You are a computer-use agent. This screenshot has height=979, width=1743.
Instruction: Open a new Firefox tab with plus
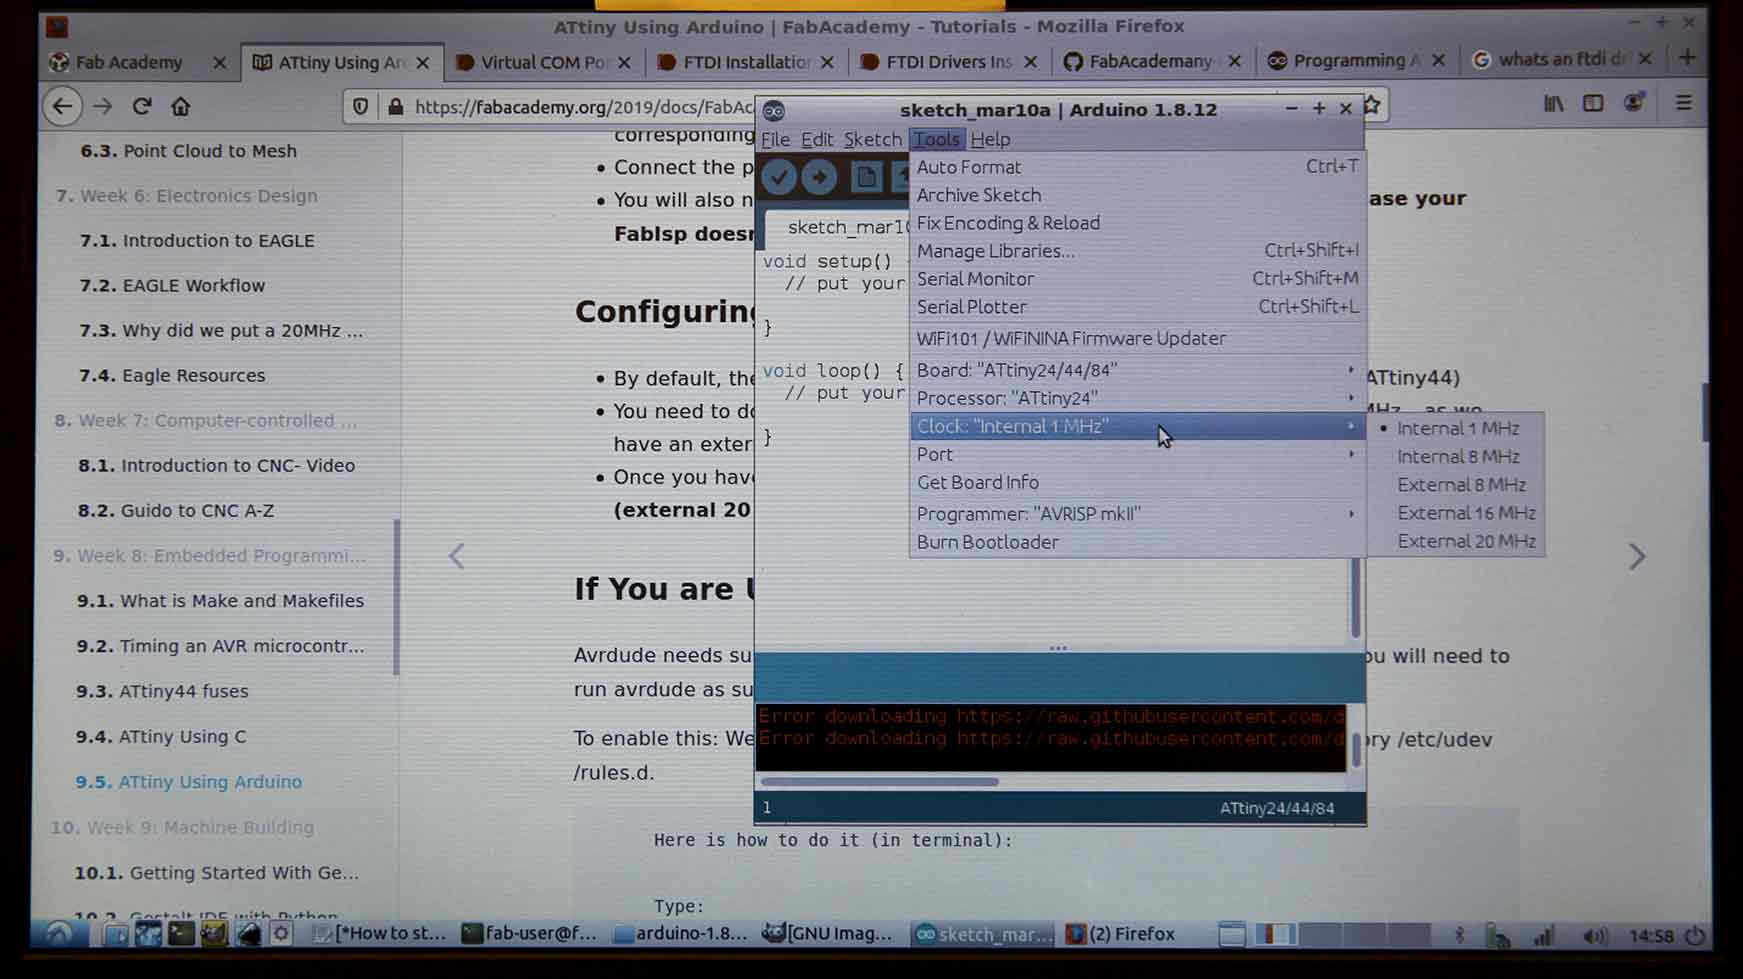(x=1687, y=58)
